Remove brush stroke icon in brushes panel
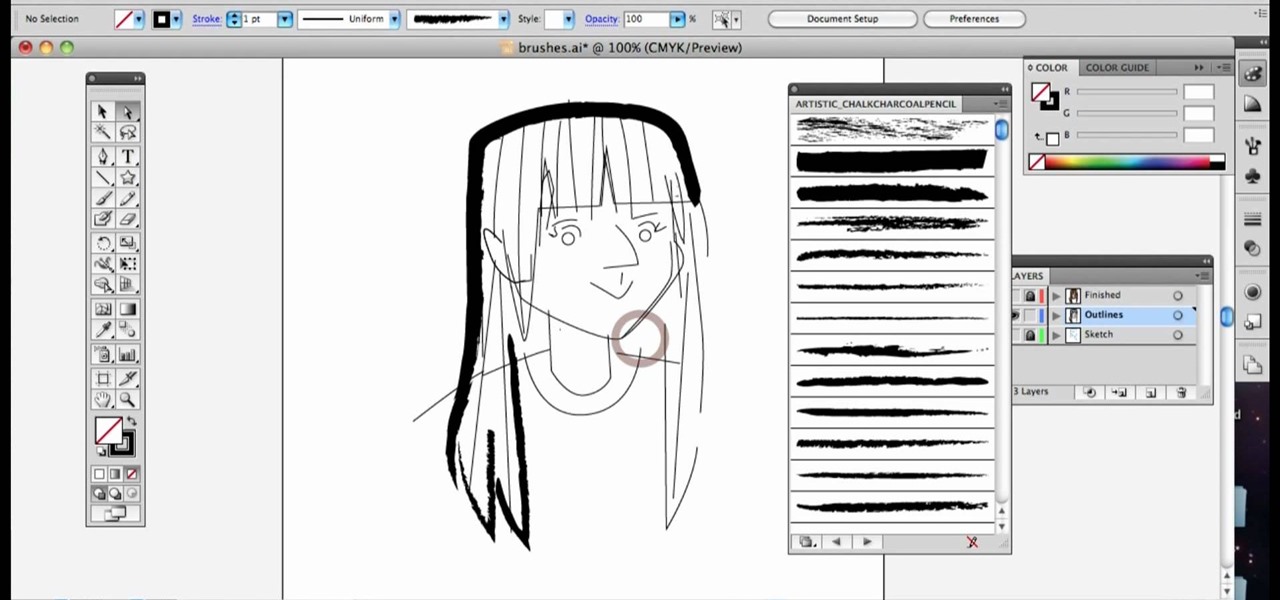 (x=972, y=542)
